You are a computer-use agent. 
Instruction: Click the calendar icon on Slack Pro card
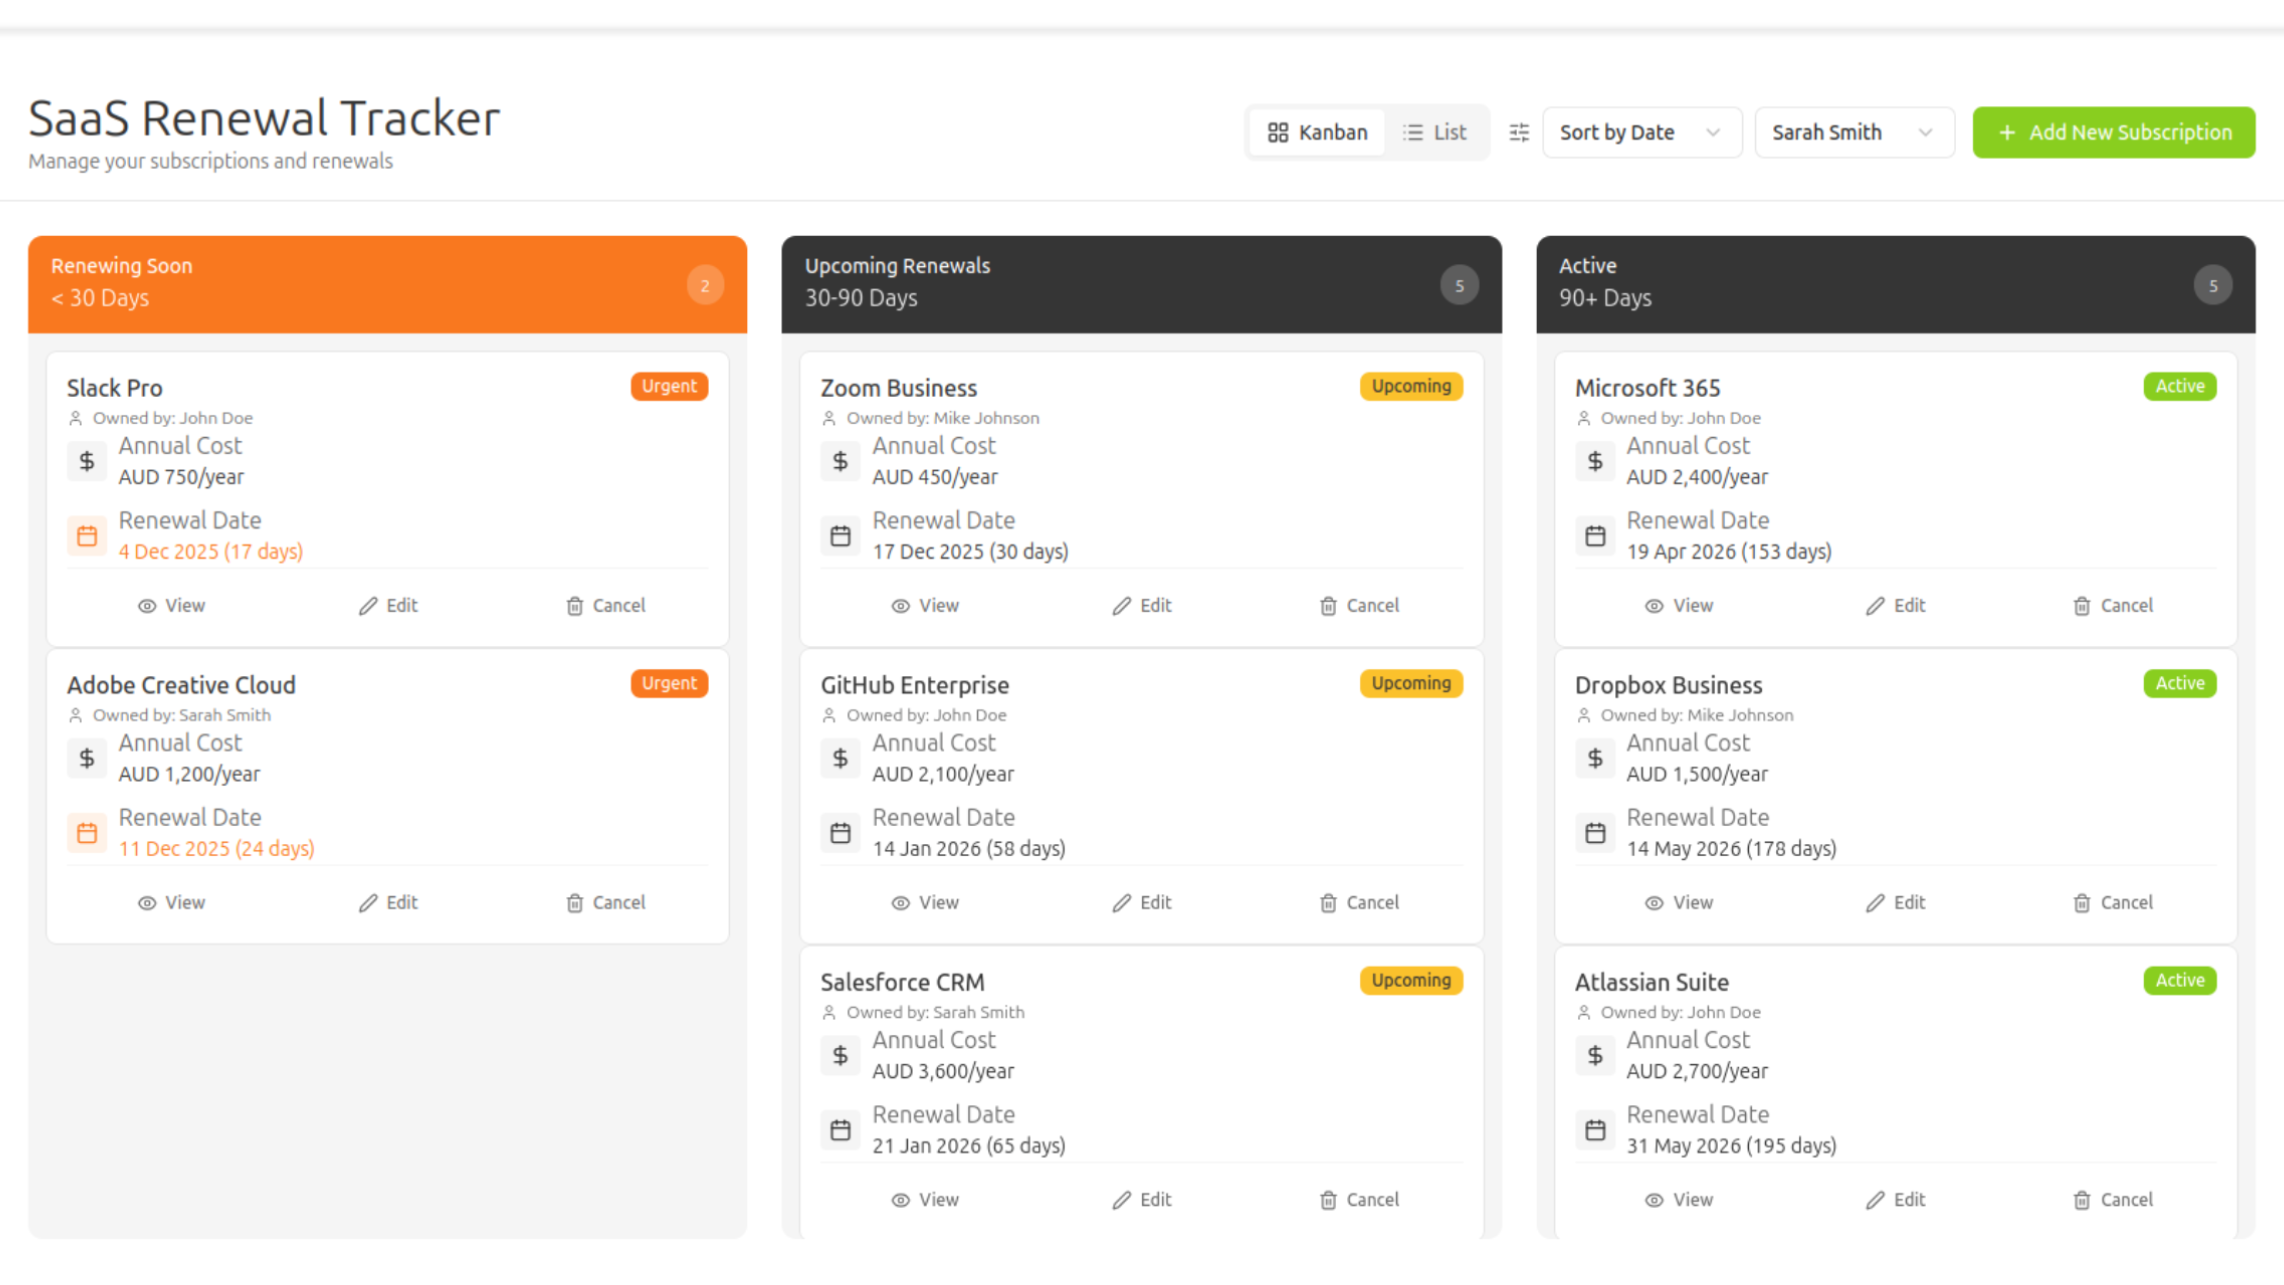pos(87,536)
